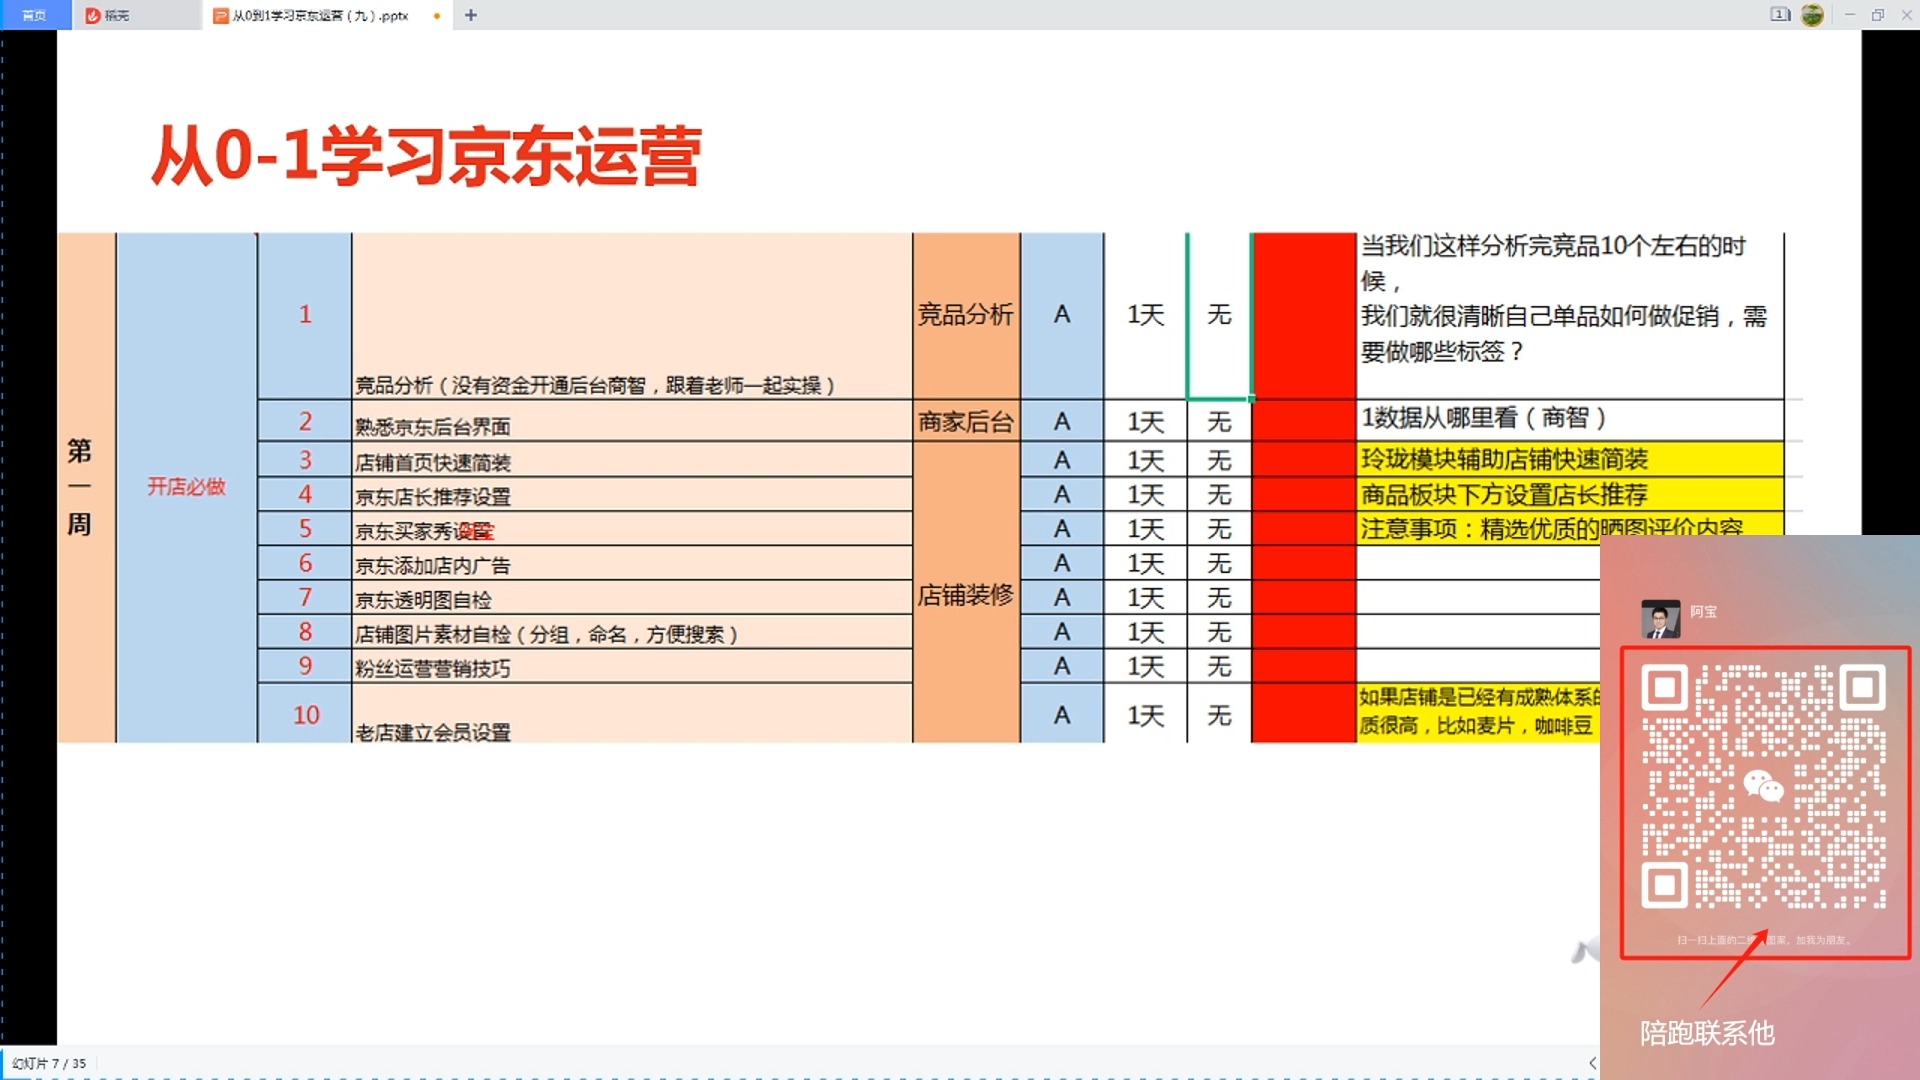Select row 1 竞品分析 description text
The width and height of the screenshot is (1920, 1080).
tap(595, 386)
